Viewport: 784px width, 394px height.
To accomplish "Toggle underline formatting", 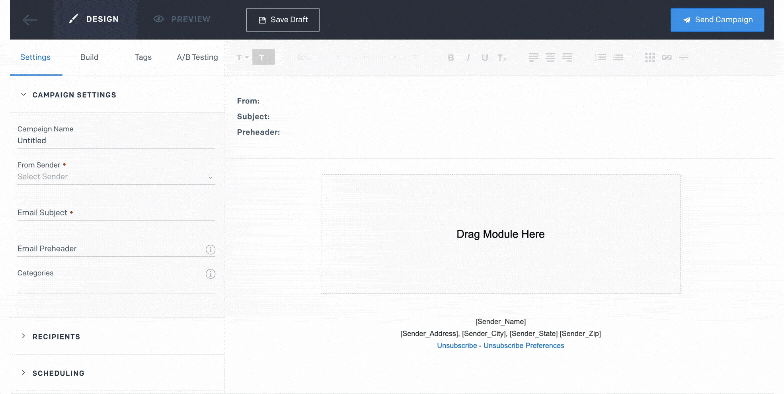I will 484,58.
